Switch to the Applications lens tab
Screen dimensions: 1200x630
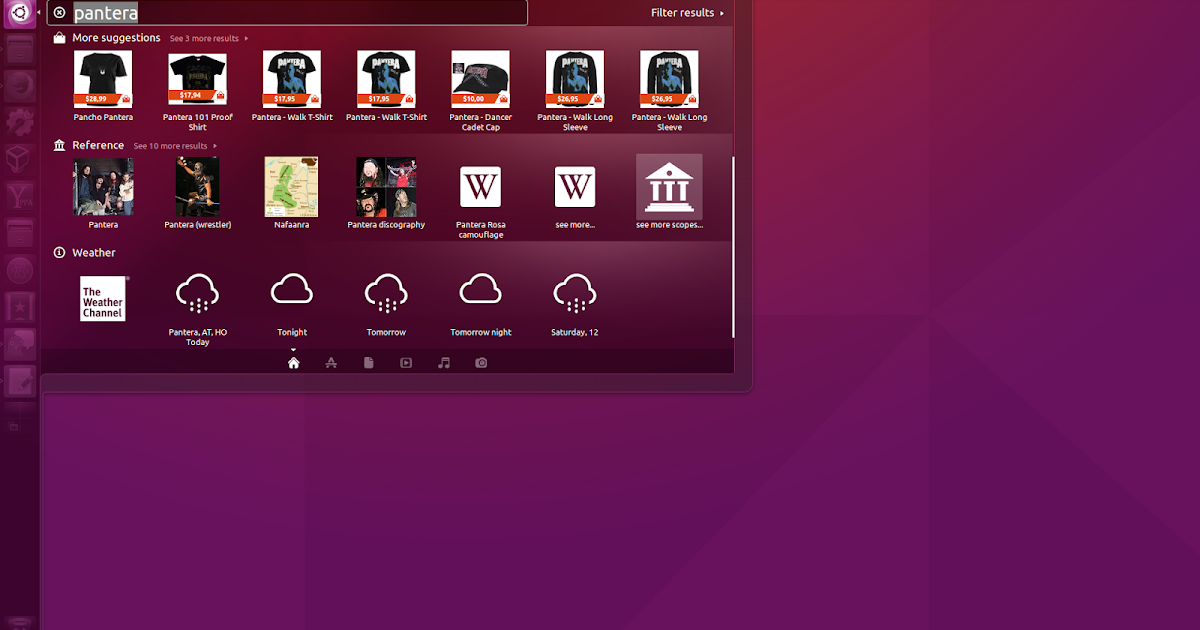[x=331, y=362]
